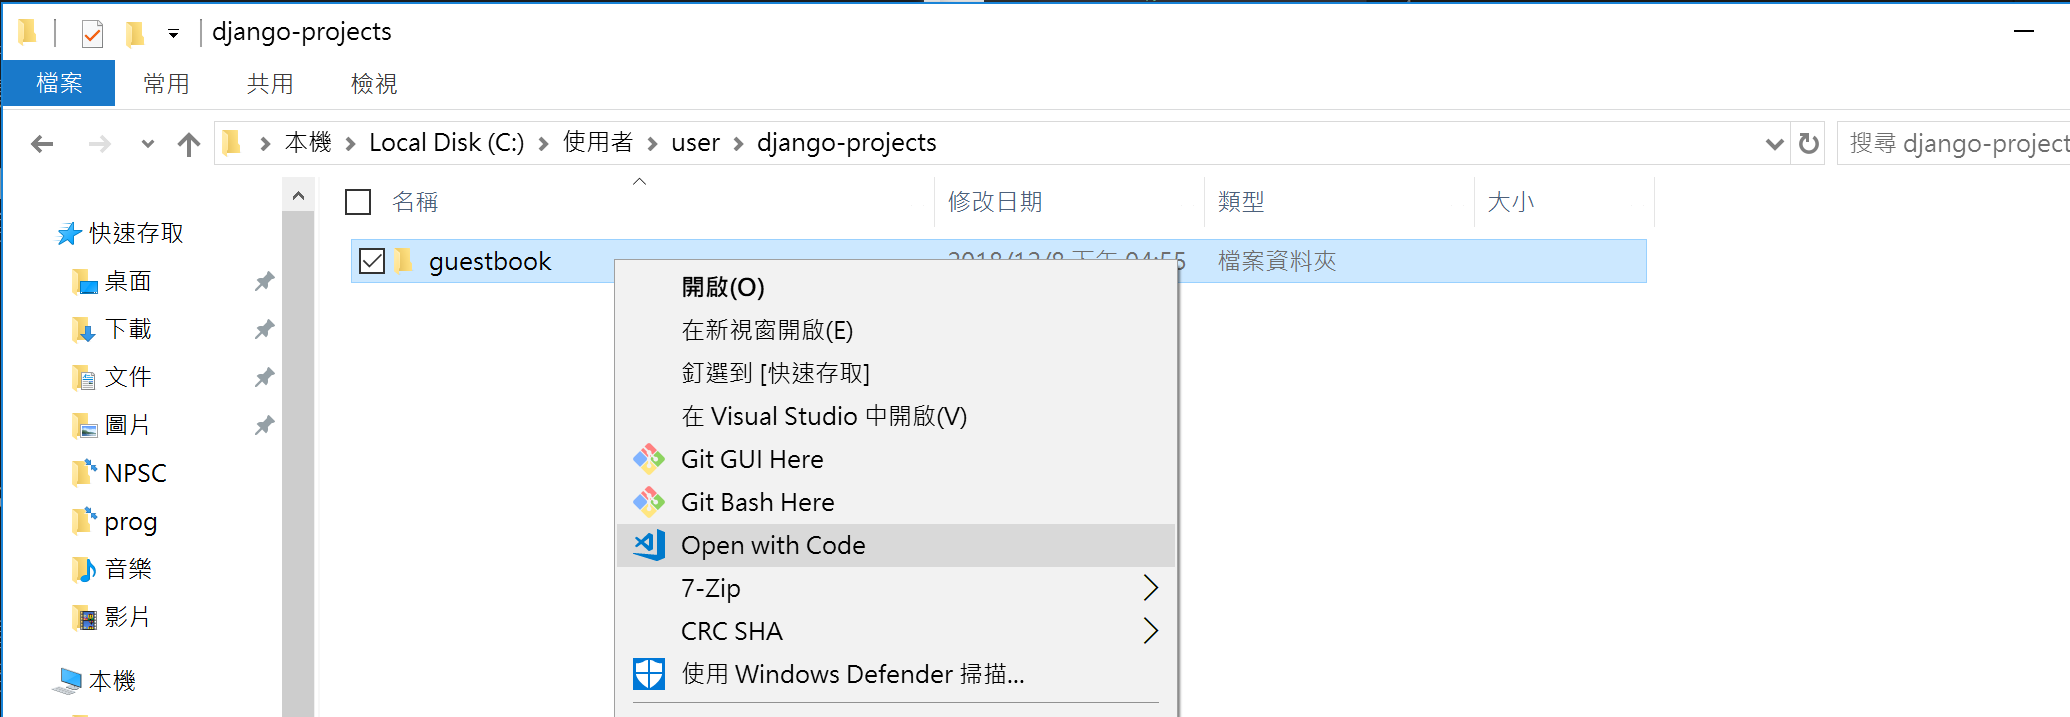This screenshot has width=2070, height=717.
Task: Click the Git GUI Here icon
Action: (x=649, y=459)
